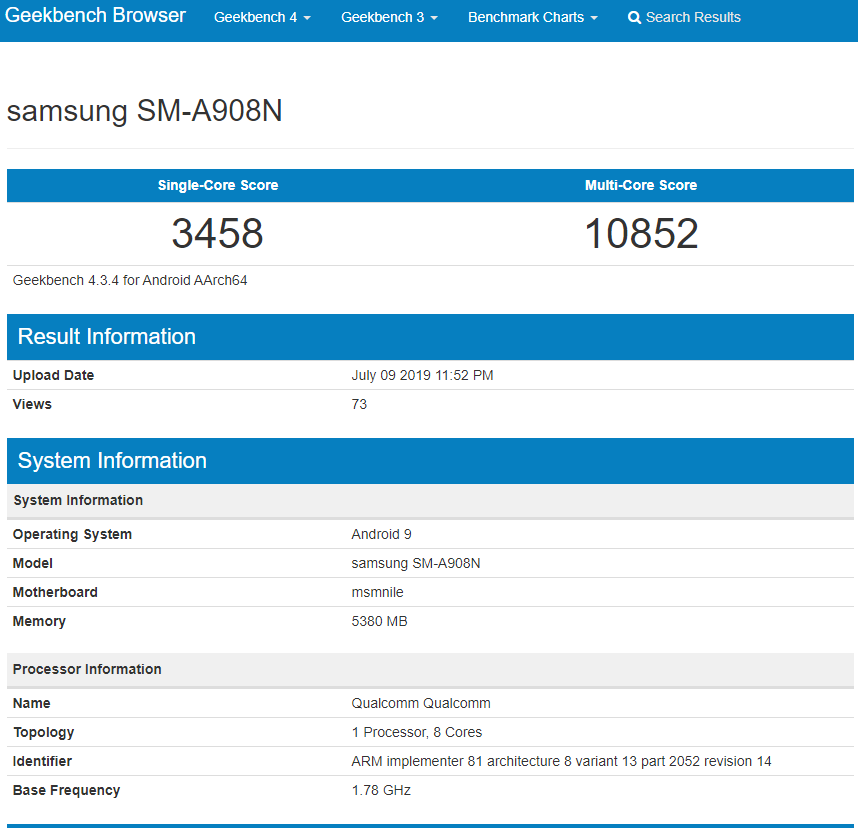Select the Qualcomm Qualcomm value
Image resolution: width=858 pixels, height=828 pixels.
click(421, 704)
